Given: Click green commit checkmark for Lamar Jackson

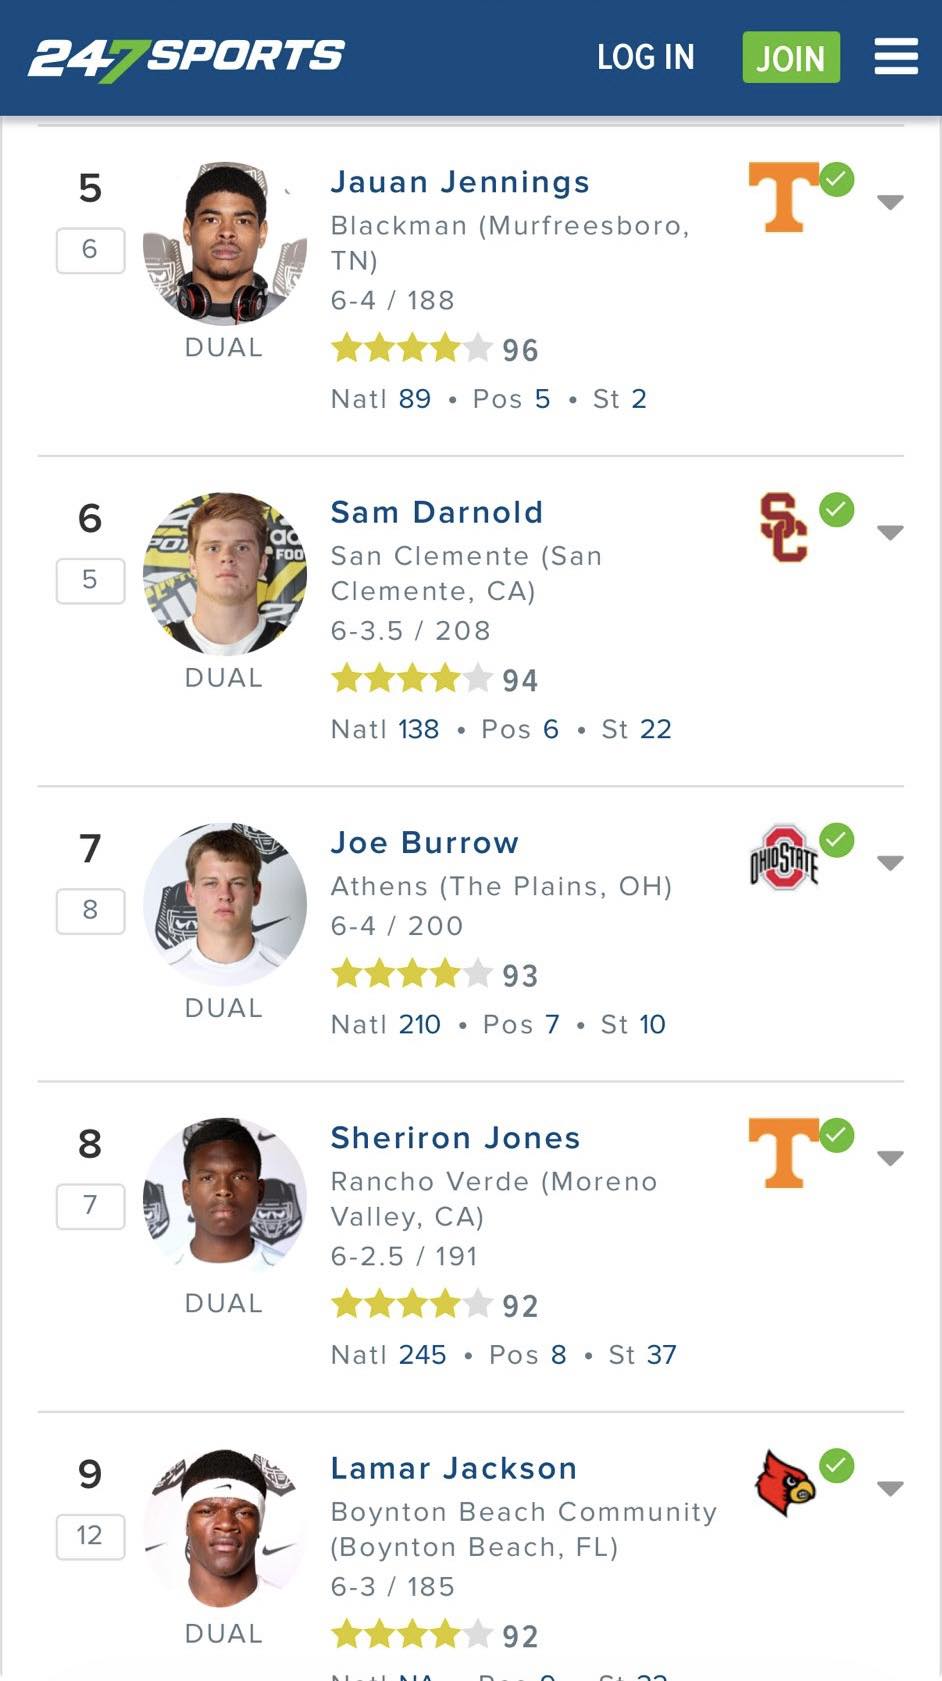Looking at the screenshot, I should coord(837,1466).
